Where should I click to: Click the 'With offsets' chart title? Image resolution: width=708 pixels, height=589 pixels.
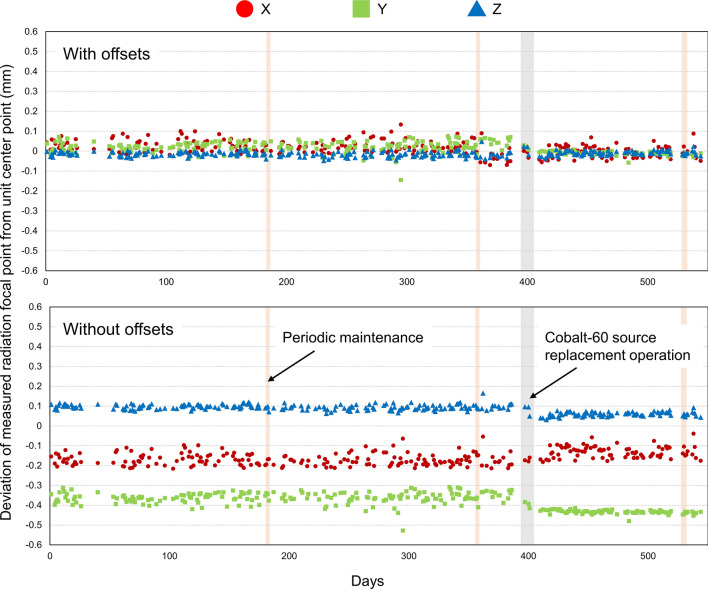[x=107, y=54]
